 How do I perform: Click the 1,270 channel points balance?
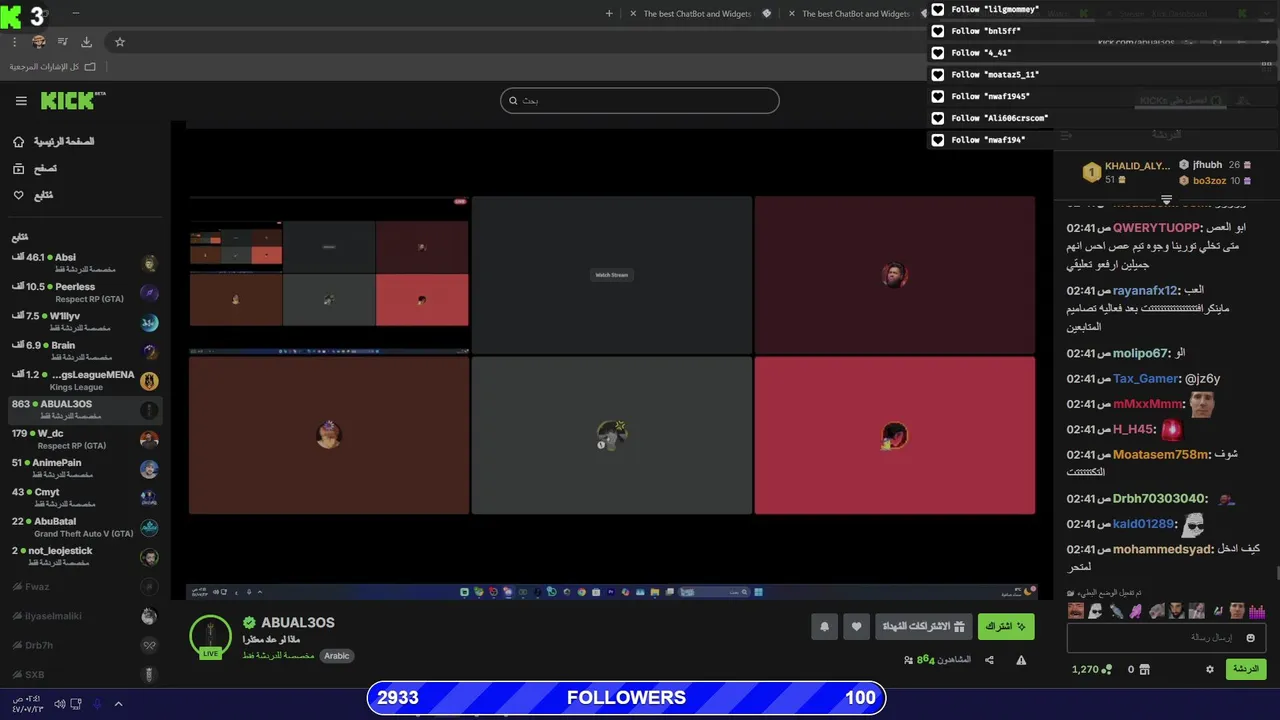click(x=1092, y=669)
